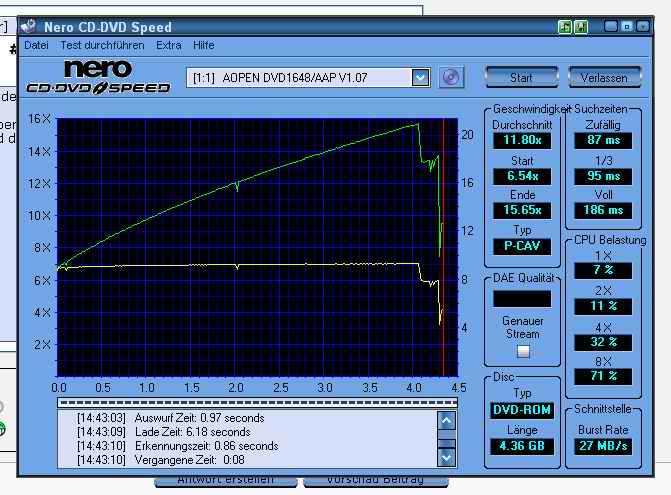Click Antwort erstellen button in background window
This screenshot has width=671, height=495.
tap(225, 481)
